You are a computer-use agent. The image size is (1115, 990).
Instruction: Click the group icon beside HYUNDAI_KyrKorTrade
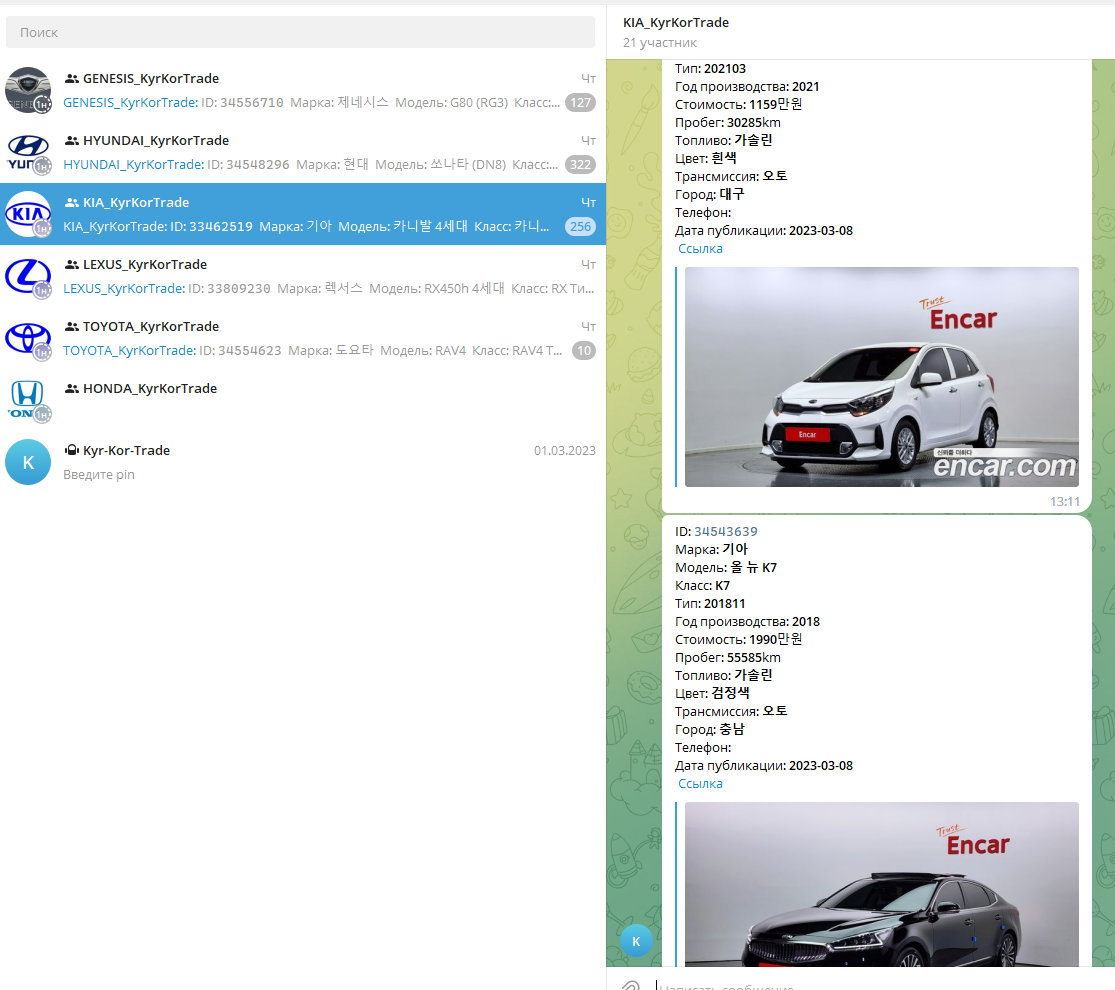point(72,140)
